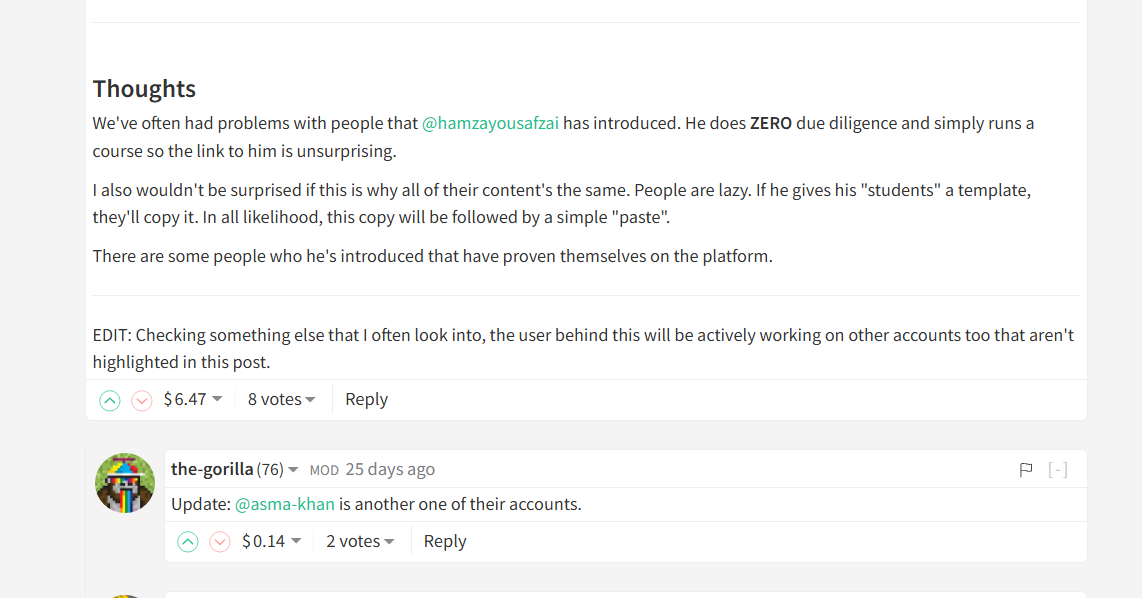This screenshot has height=598, width=1142.
Task: Expand the dropdown next to the-gorilla's username
Action: pyautogui.click(x=293, y=468)
